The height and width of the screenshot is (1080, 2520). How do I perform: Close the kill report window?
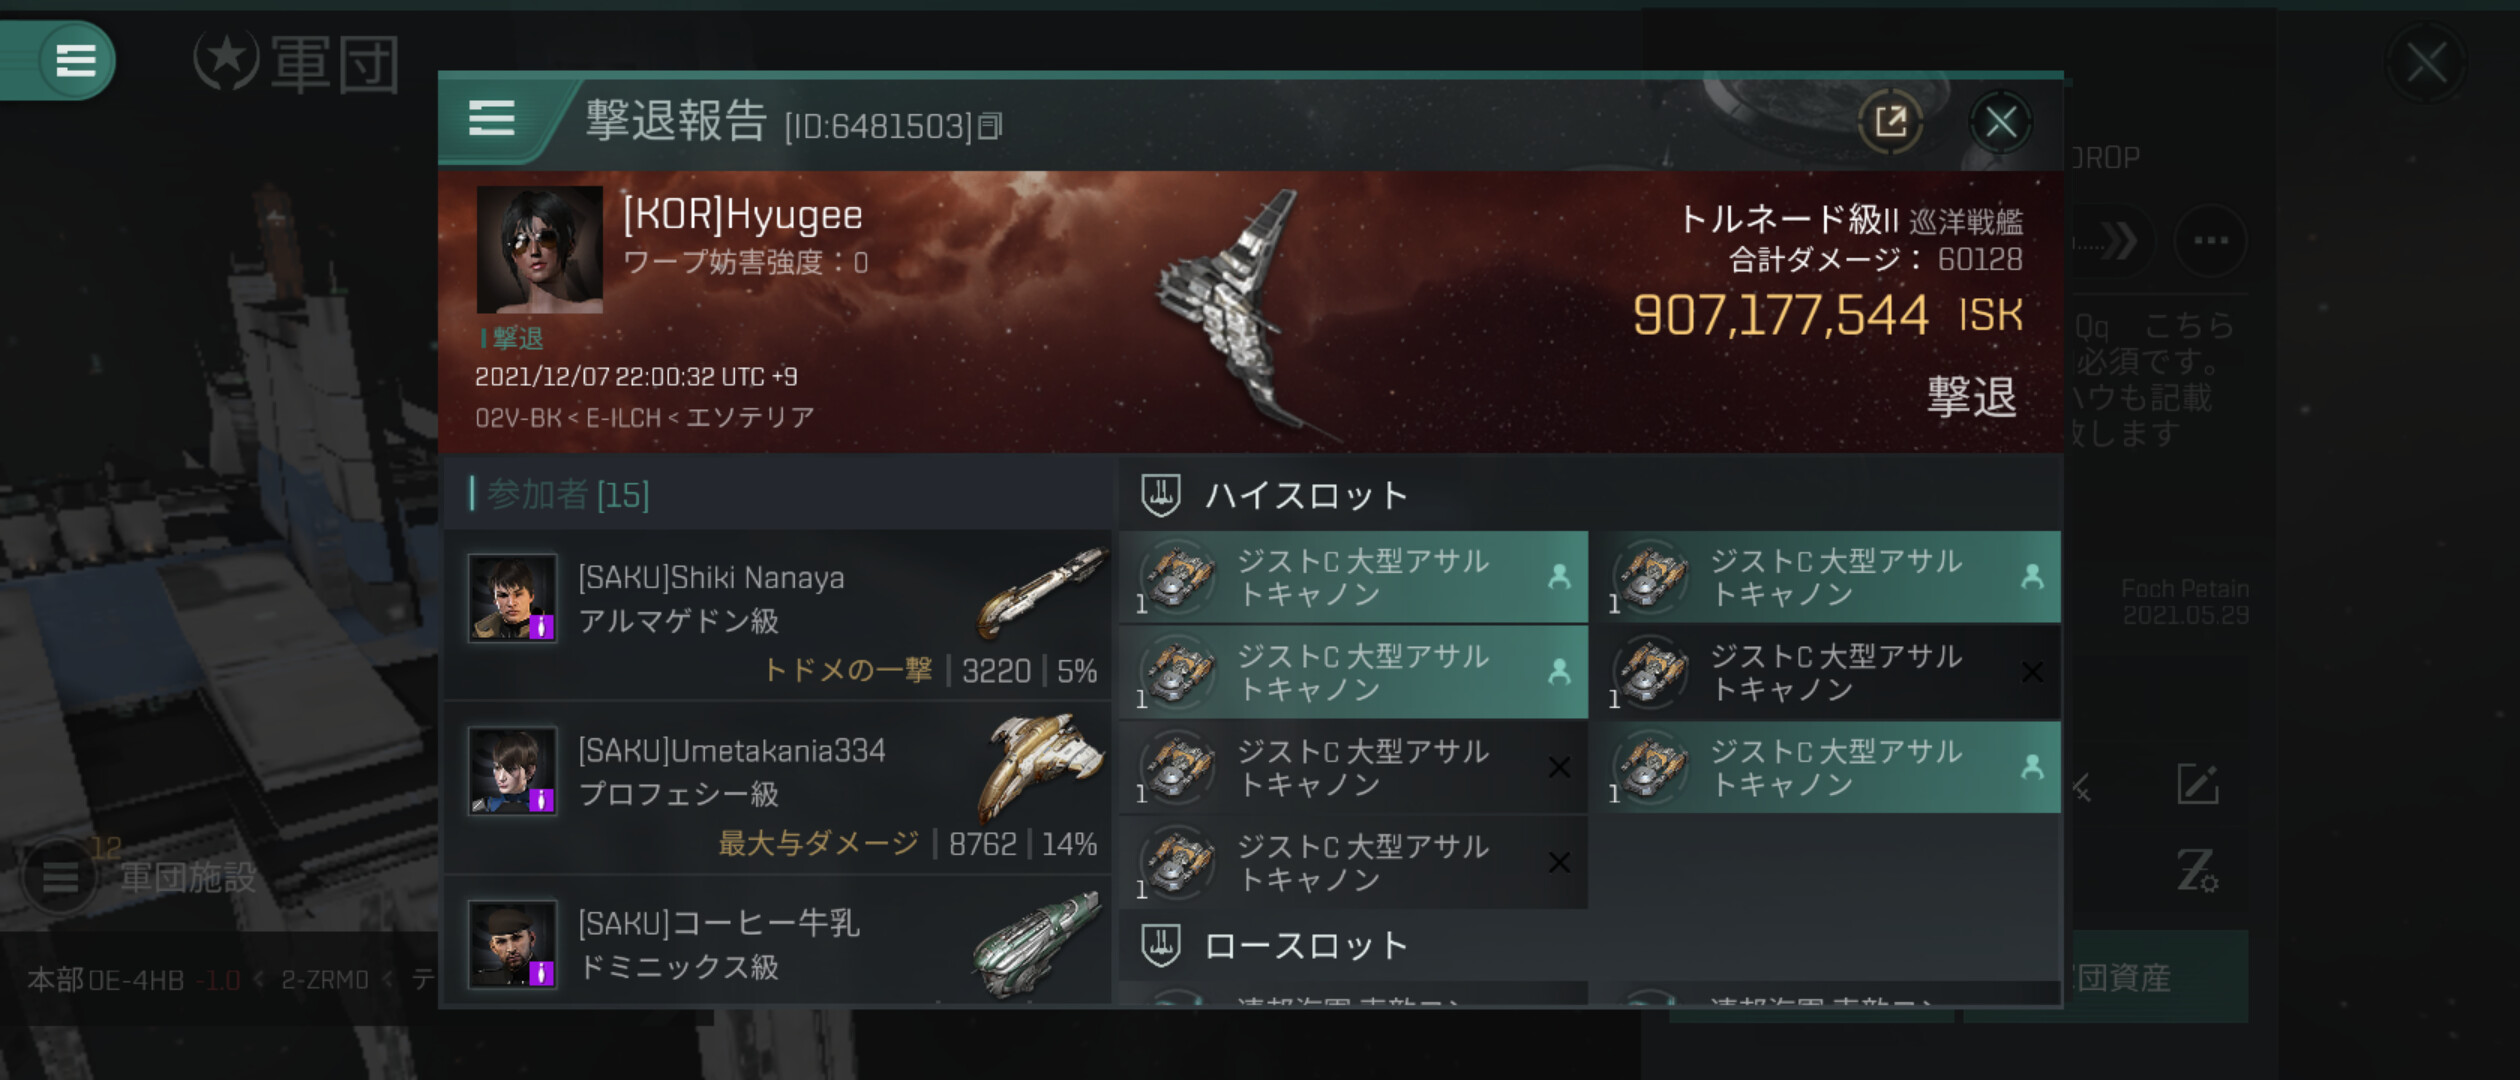2000,122
